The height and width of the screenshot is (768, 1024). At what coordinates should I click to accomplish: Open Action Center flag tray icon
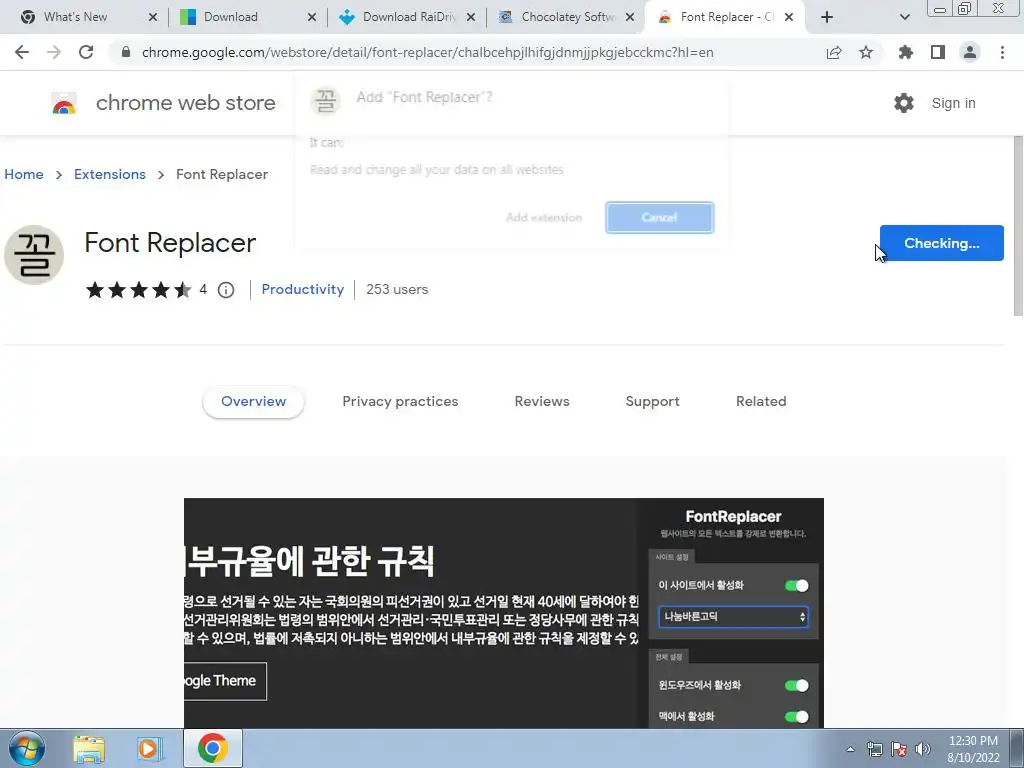click(x=899, y=749)
